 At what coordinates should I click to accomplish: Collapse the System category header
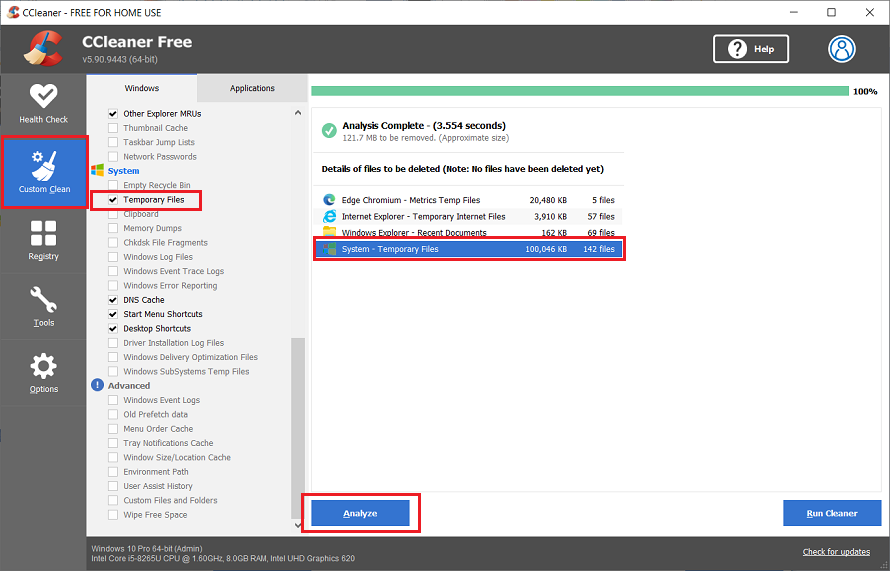[x=123, y=171]
